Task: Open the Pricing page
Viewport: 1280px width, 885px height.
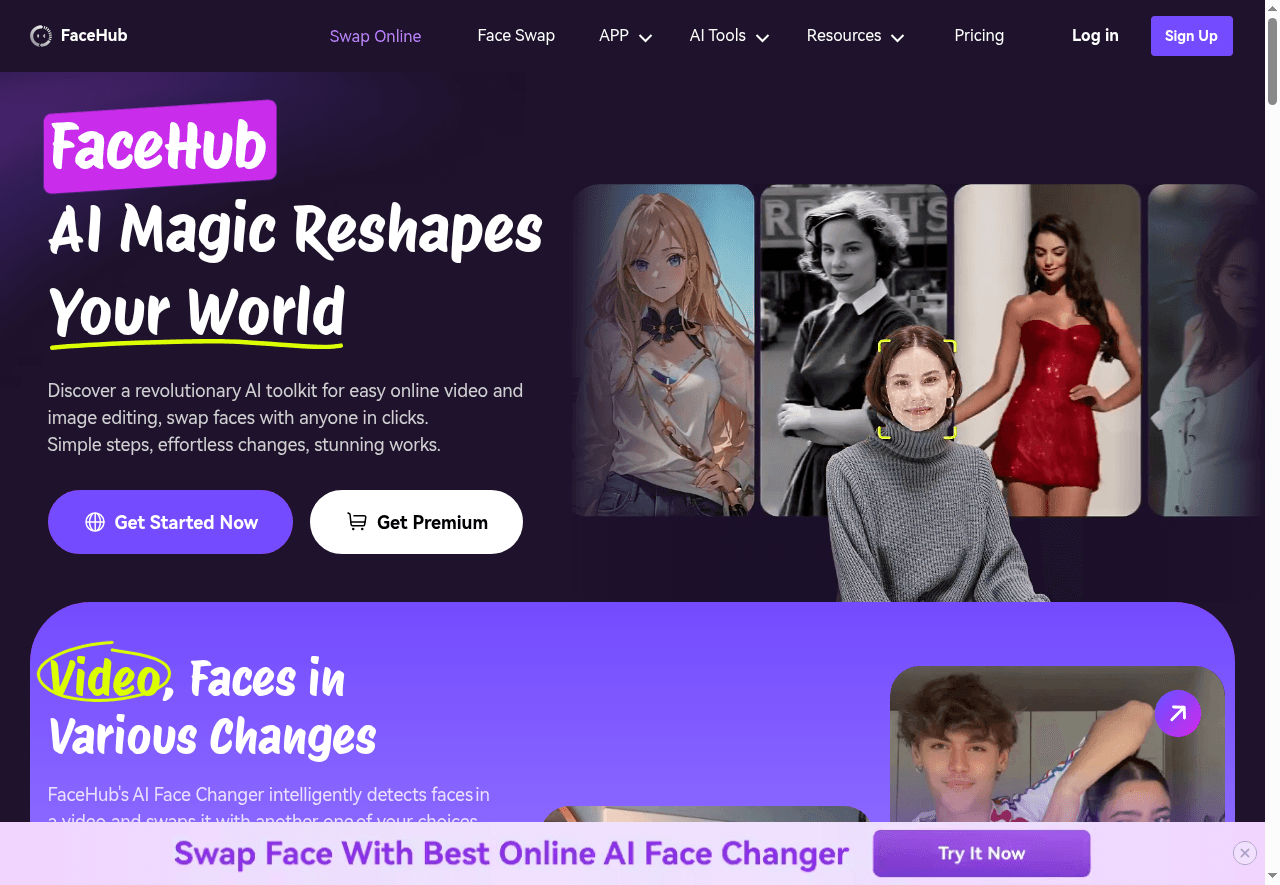Action: [x=979, y=36]
